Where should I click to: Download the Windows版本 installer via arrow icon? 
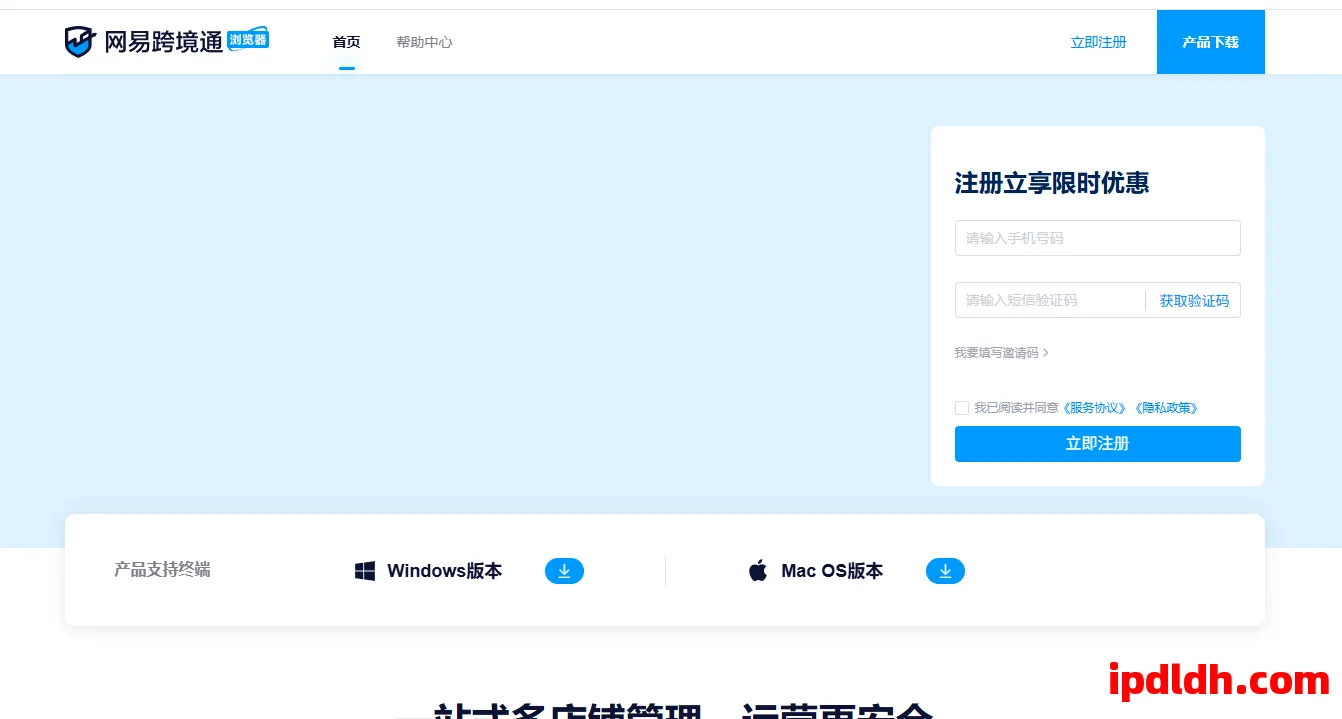[x=564, y=571]
